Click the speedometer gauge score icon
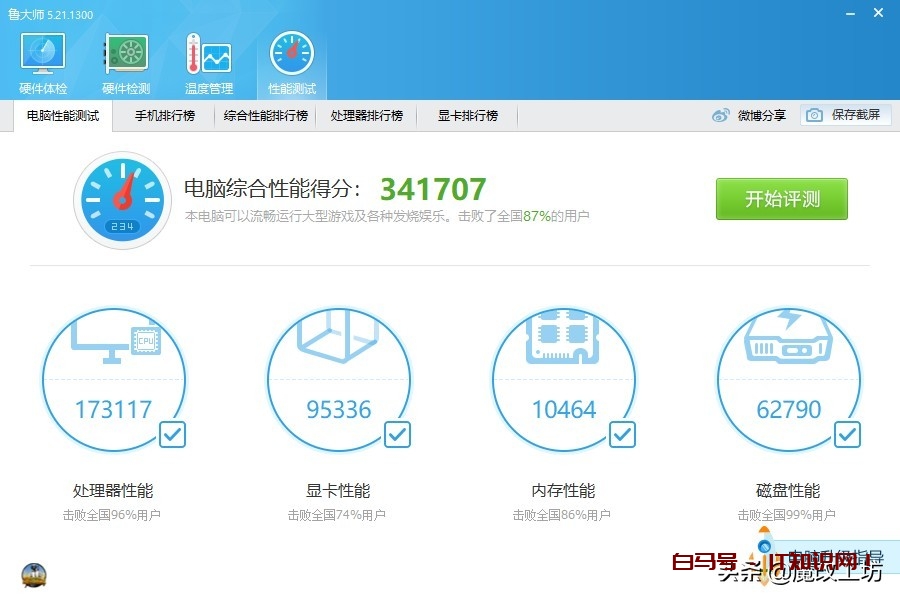Screen dimensions: 900x600 point(122,200)
